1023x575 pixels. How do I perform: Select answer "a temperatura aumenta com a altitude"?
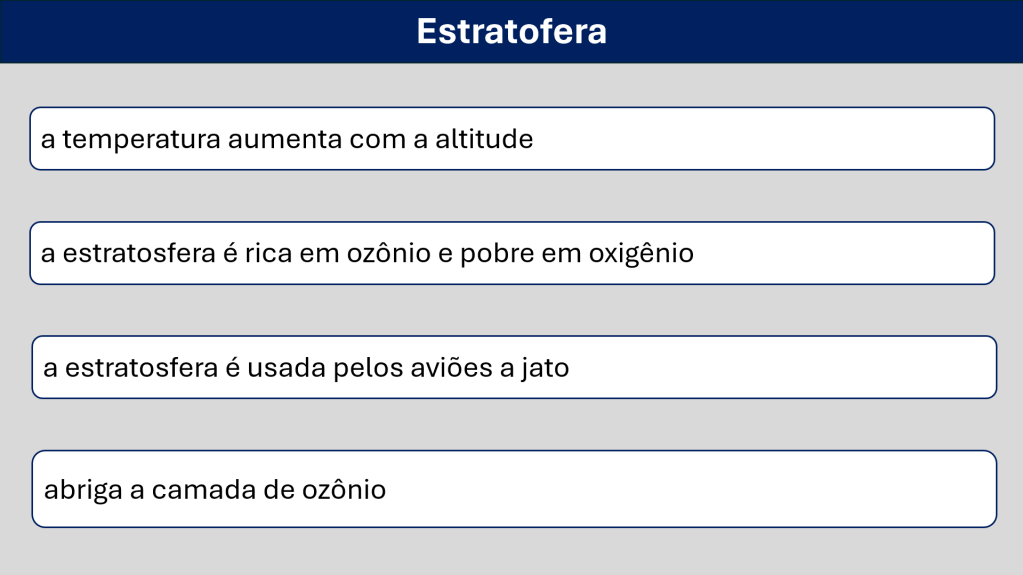pyautogui.click(x=512, y=139)
